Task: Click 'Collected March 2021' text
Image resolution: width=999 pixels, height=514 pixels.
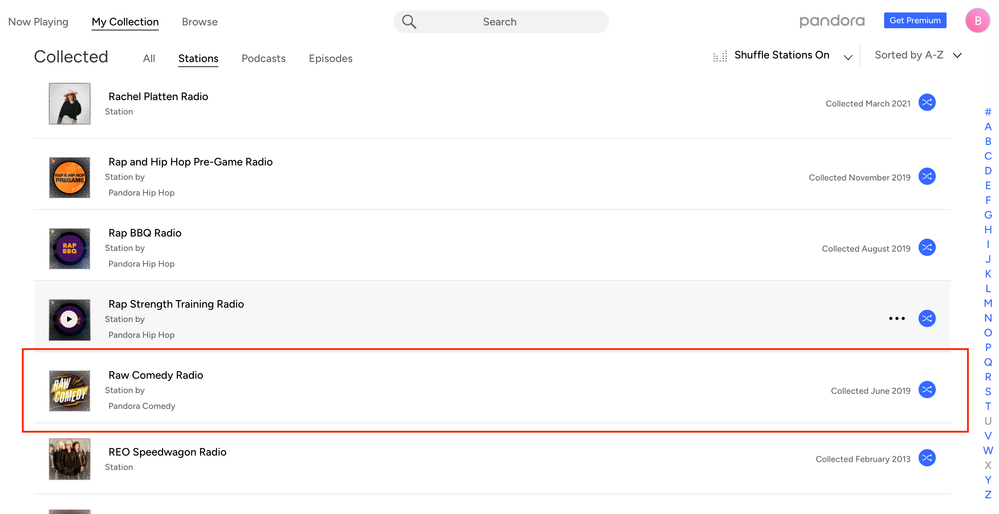Action: click(x=868, y=104)
